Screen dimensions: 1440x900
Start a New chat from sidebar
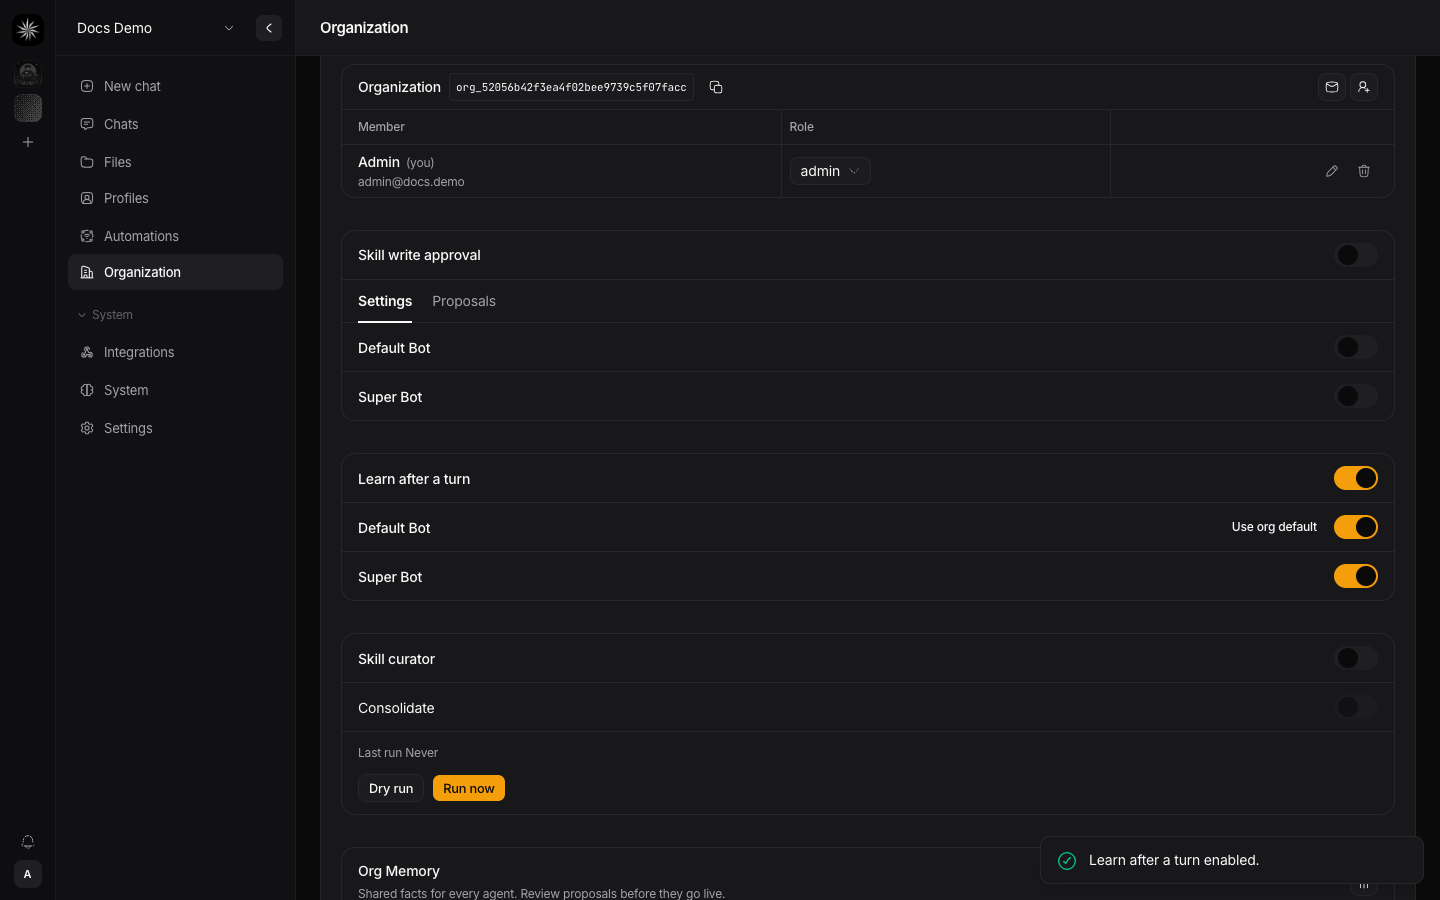tap(175, 86)
